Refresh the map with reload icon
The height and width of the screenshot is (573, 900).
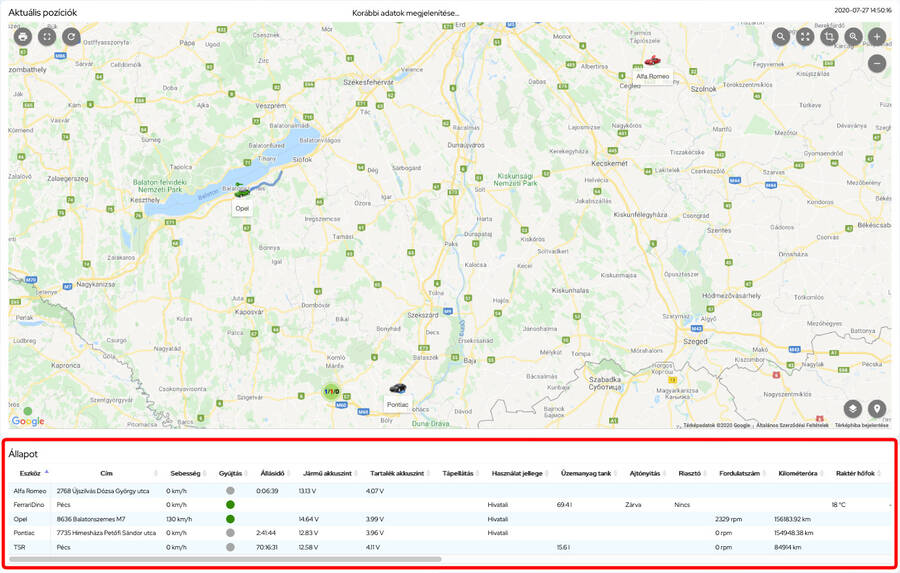(71, 36)
